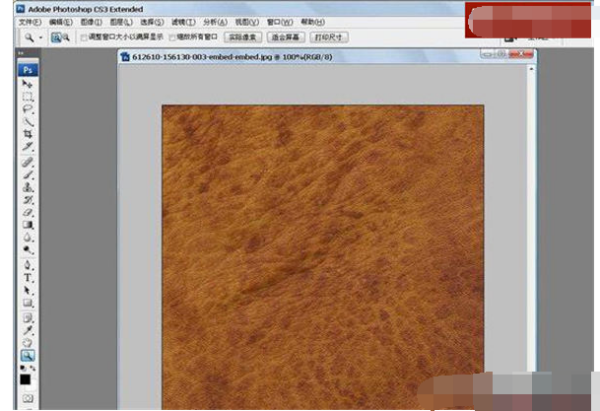600x411 pixels.
Task: Enable resize windows to fit checkbox
Action: pos(84,38)
